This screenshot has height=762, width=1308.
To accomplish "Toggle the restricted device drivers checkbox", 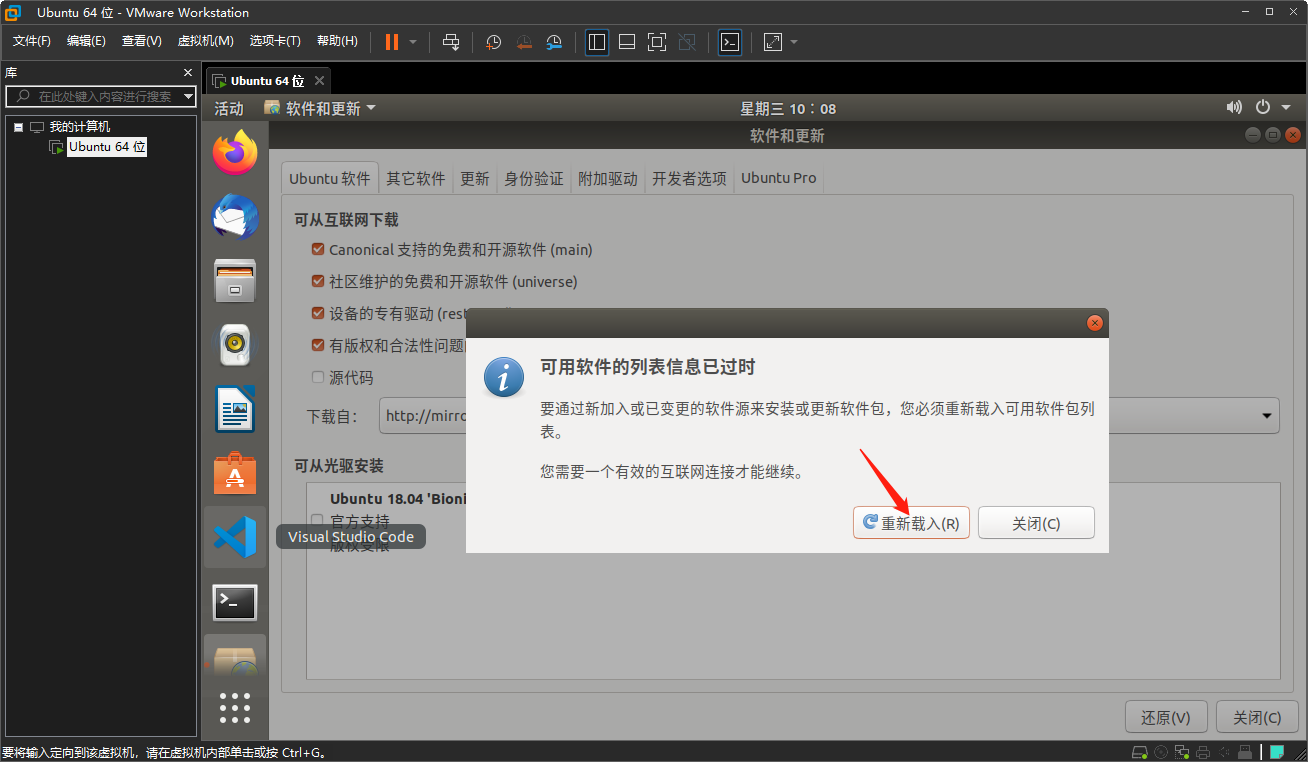I will coord(318,313).
